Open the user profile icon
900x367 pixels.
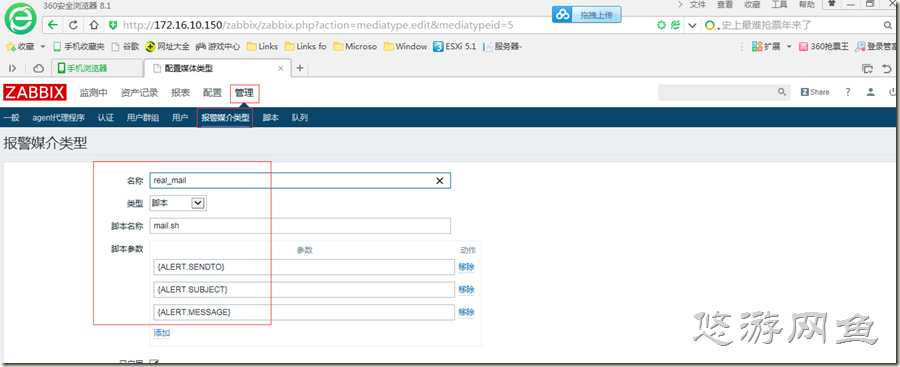coord(871,92)
